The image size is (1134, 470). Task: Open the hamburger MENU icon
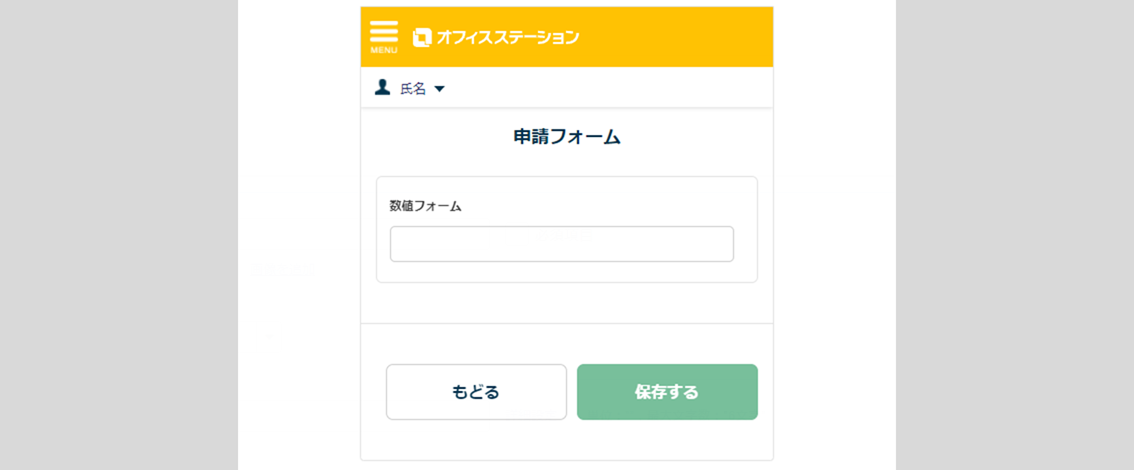pyautogui.click(x=384, y=31)
